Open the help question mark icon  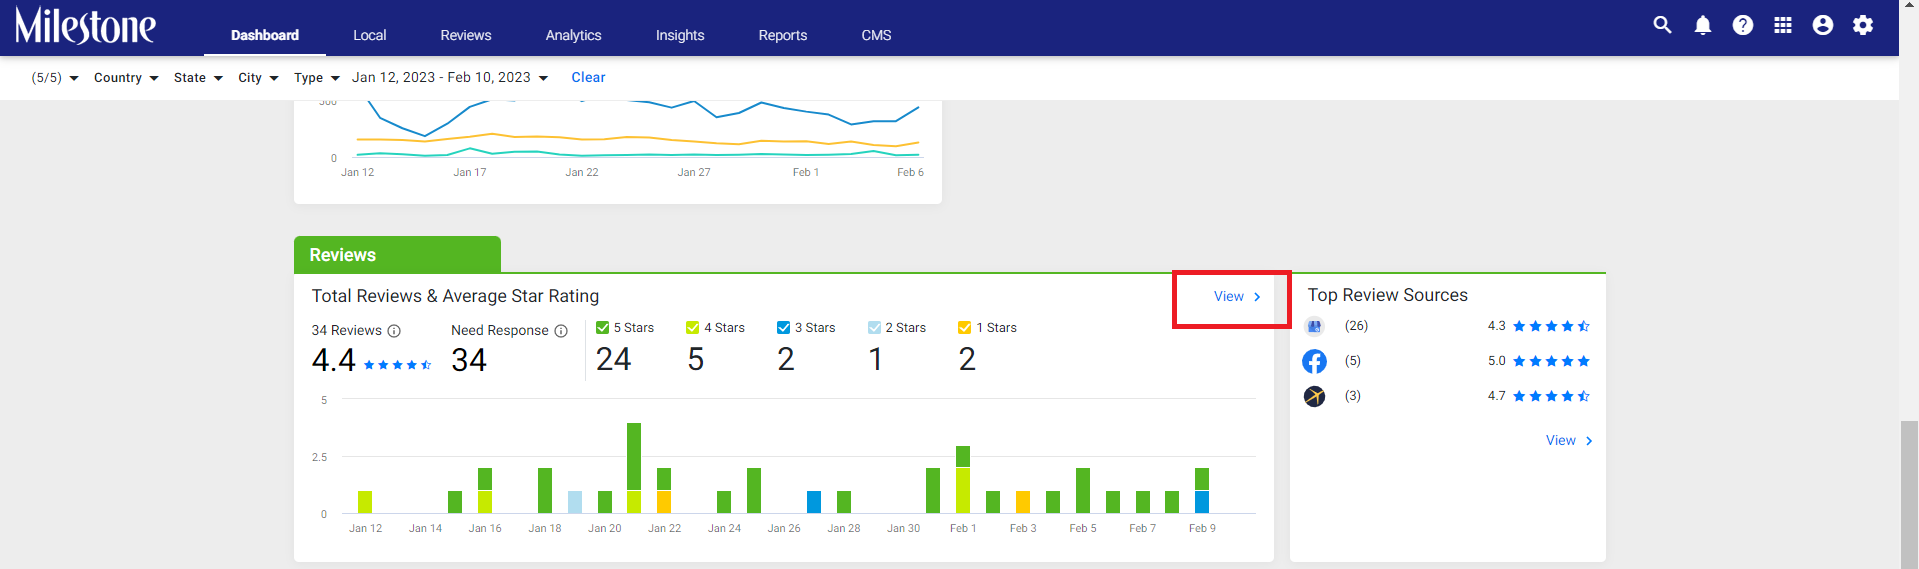(1743, 25)
